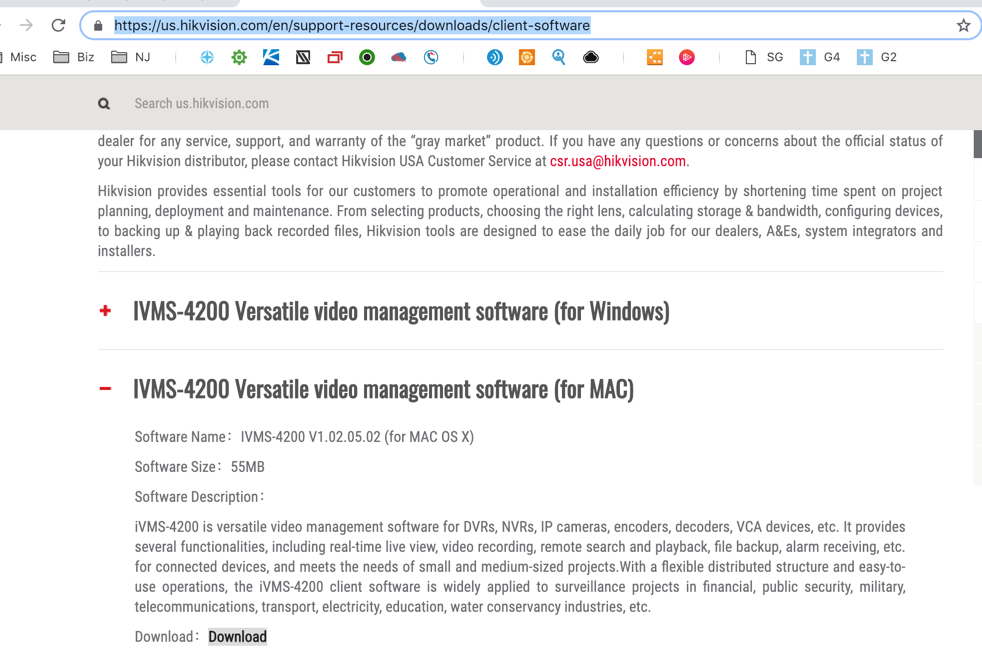Open the NJ bookmarks folder
The width and height of the screenshot is (982, 669).
[x=130, y=57]
